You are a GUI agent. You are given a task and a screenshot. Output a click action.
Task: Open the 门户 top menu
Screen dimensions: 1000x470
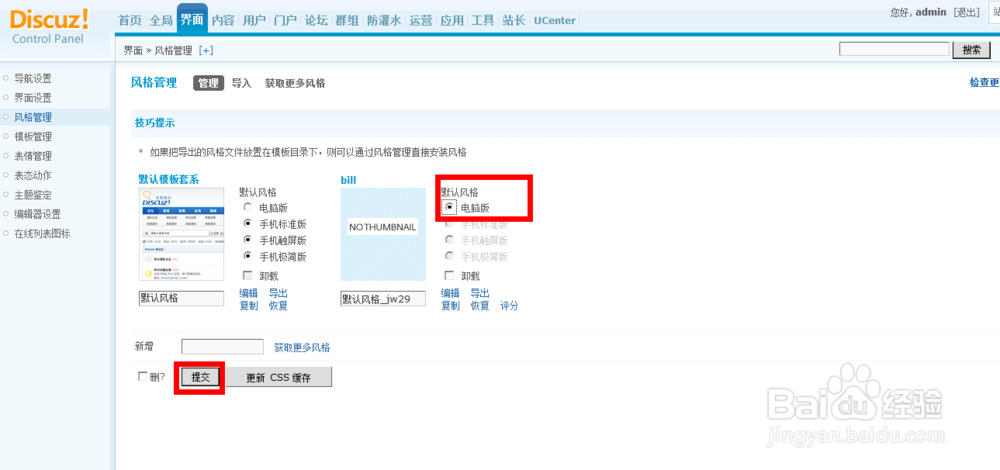click(285, 20)
